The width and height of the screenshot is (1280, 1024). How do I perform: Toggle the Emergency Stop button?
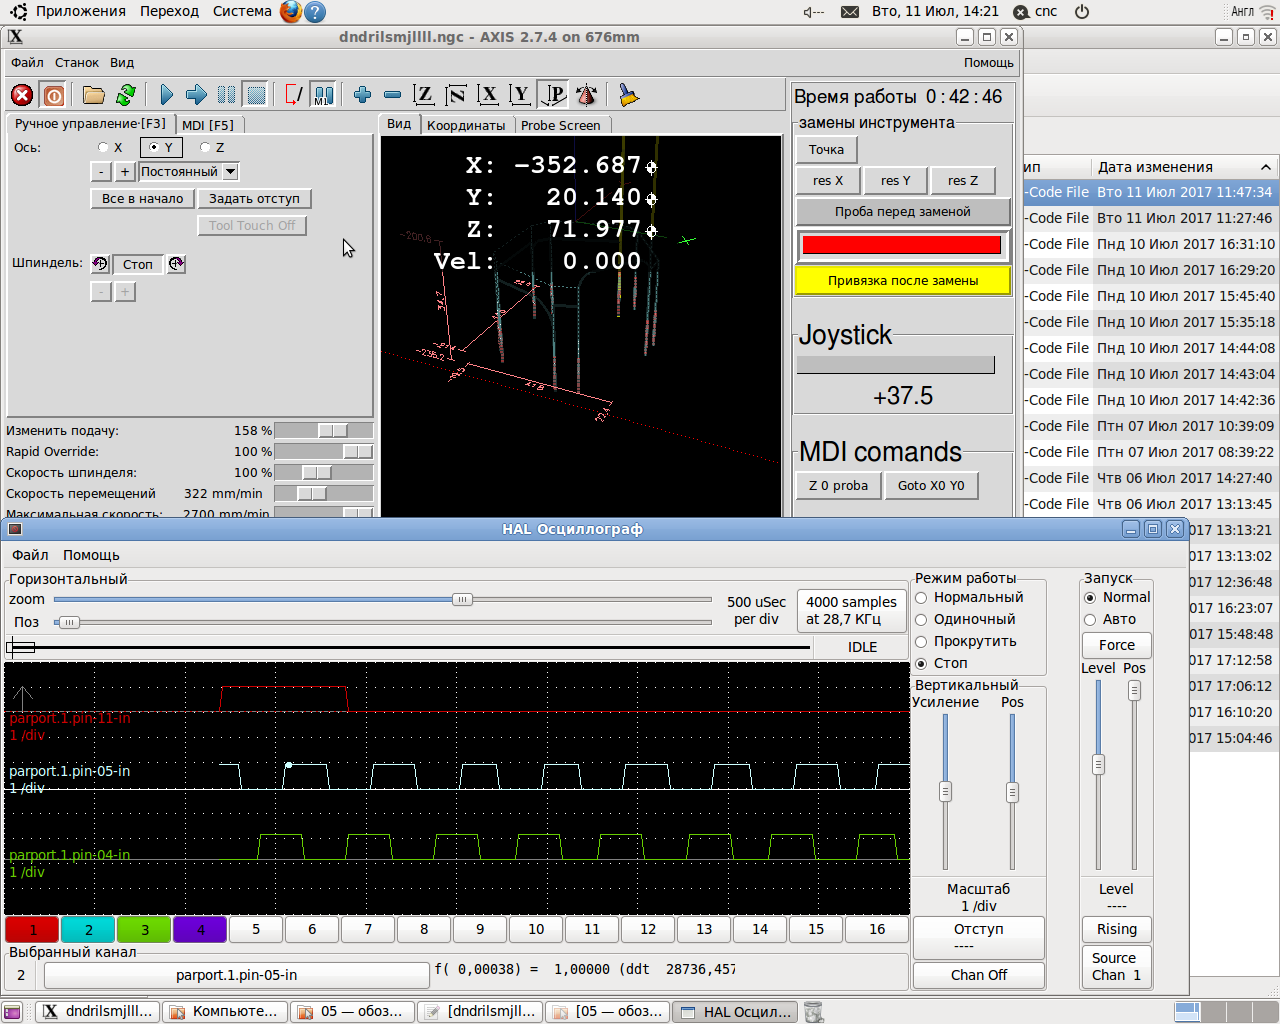(22, 95)
